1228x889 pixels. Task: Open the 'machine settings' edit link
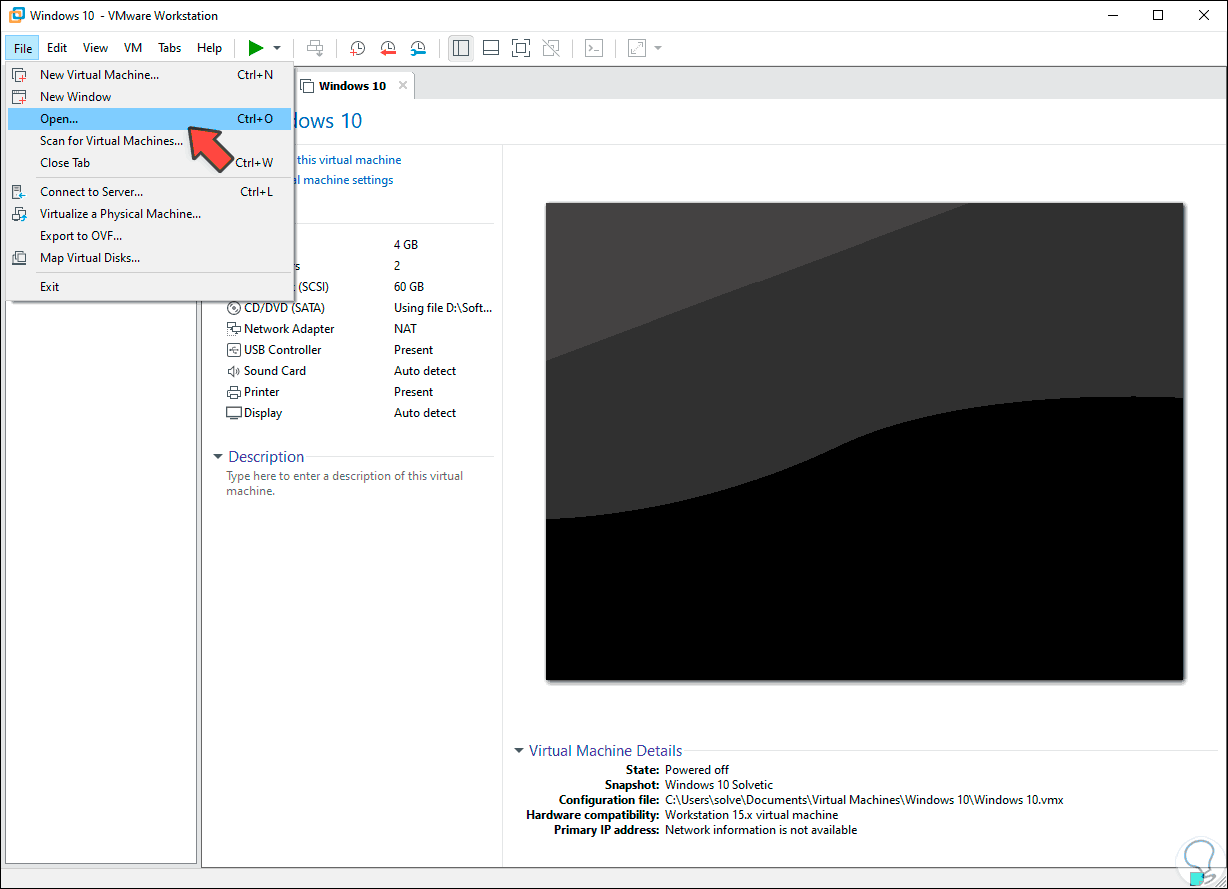click(344, 180)
